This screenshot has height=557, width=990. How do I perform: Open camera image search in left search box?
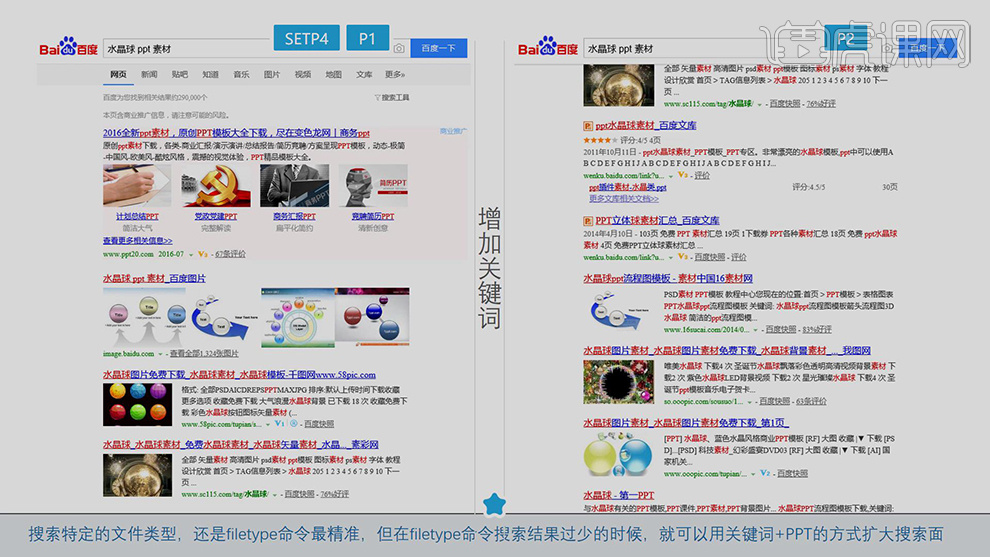point(399,49)
